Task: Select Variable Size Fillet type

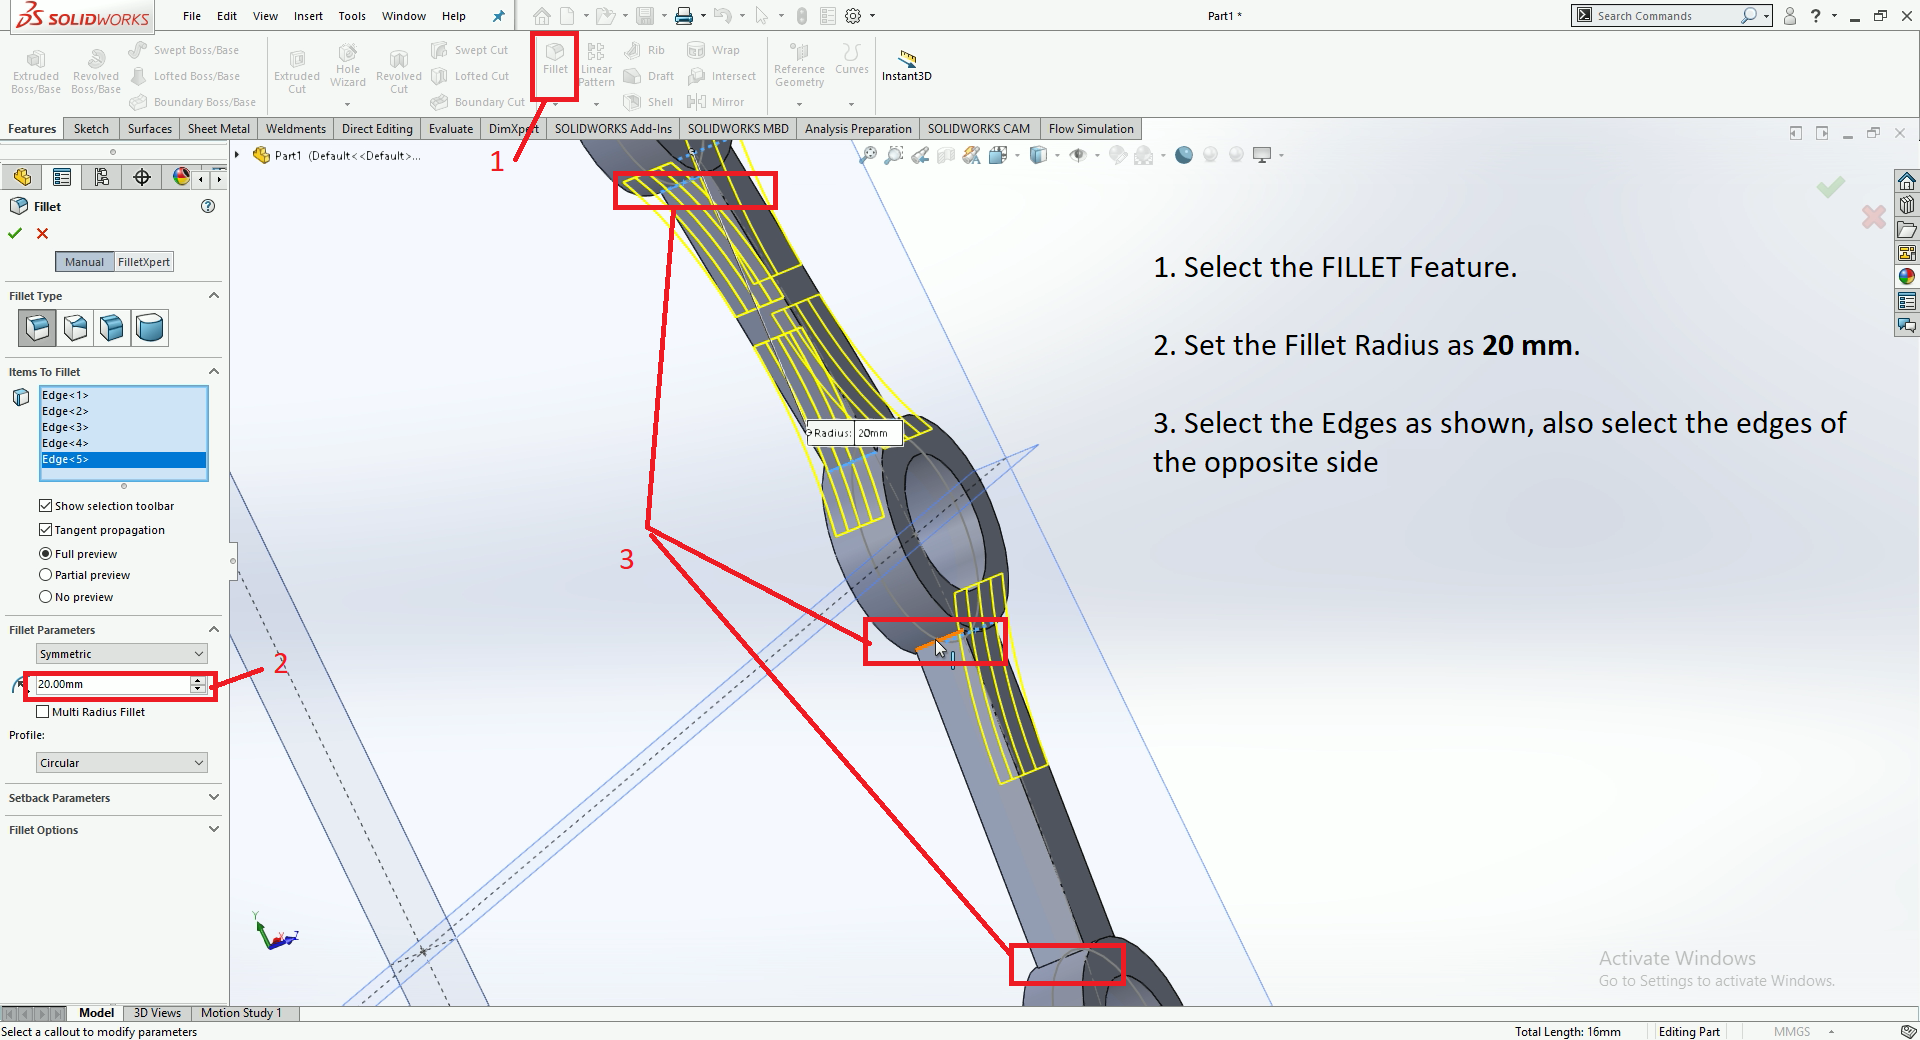Action: (75, 327)
